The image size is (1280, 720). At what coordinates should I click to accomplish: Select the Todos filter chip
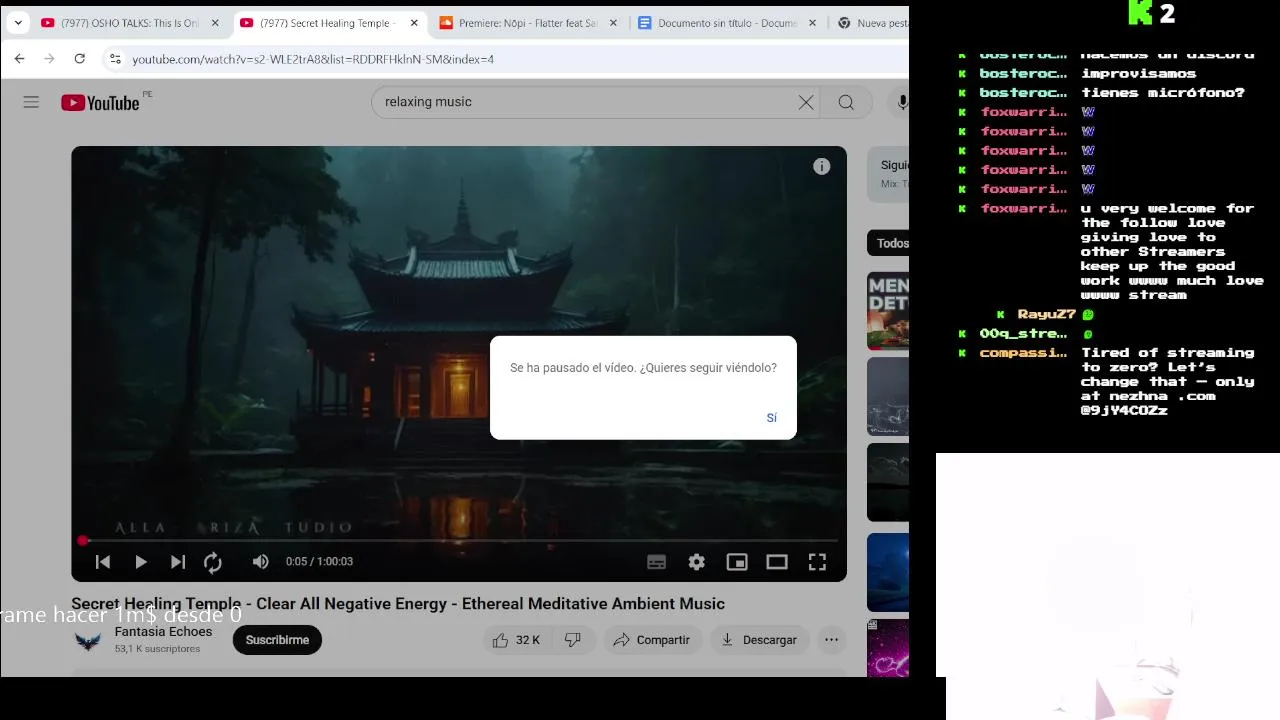tap(889, 243)
